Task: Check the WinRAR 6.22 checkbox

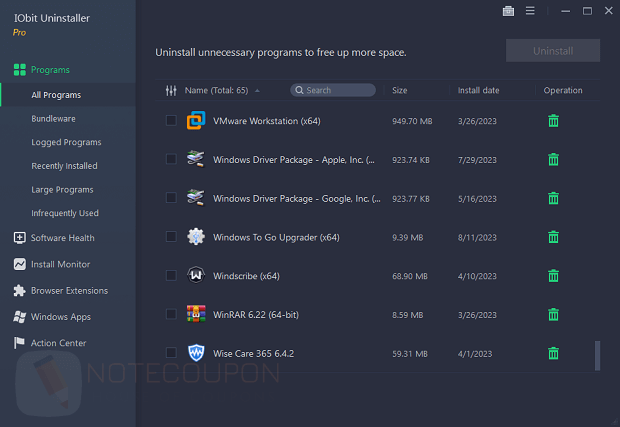Action: point(171,314)
